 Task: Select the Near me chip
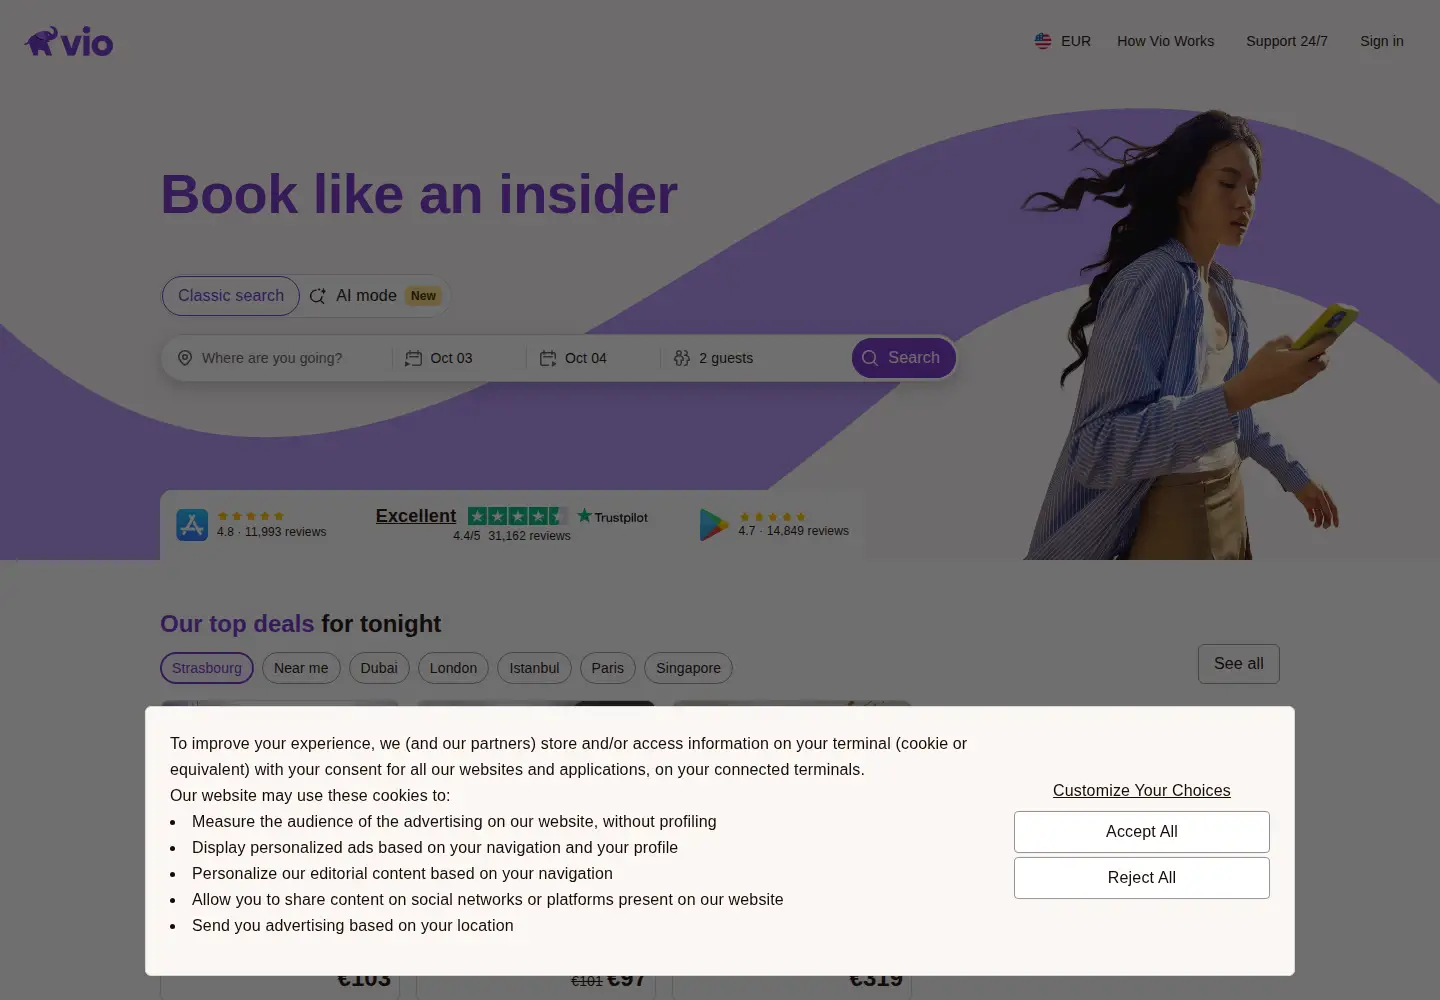(x=301, y=668)
